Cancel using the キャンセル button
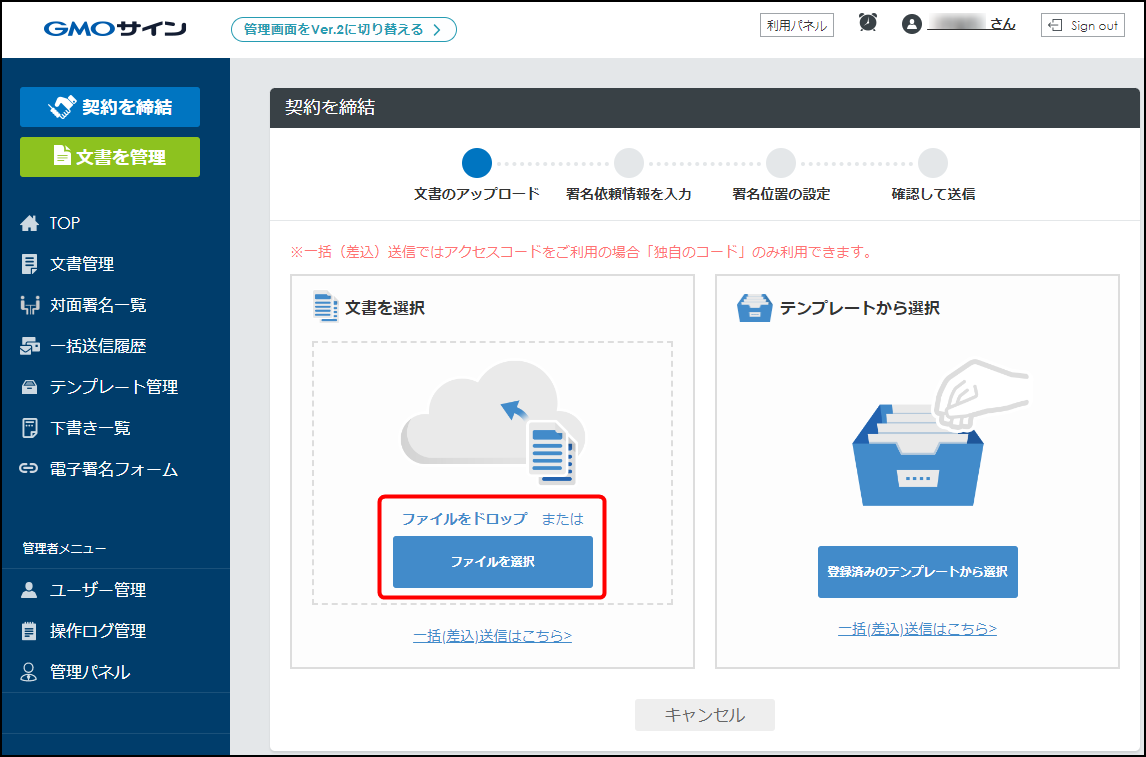 tap(704, 715)
